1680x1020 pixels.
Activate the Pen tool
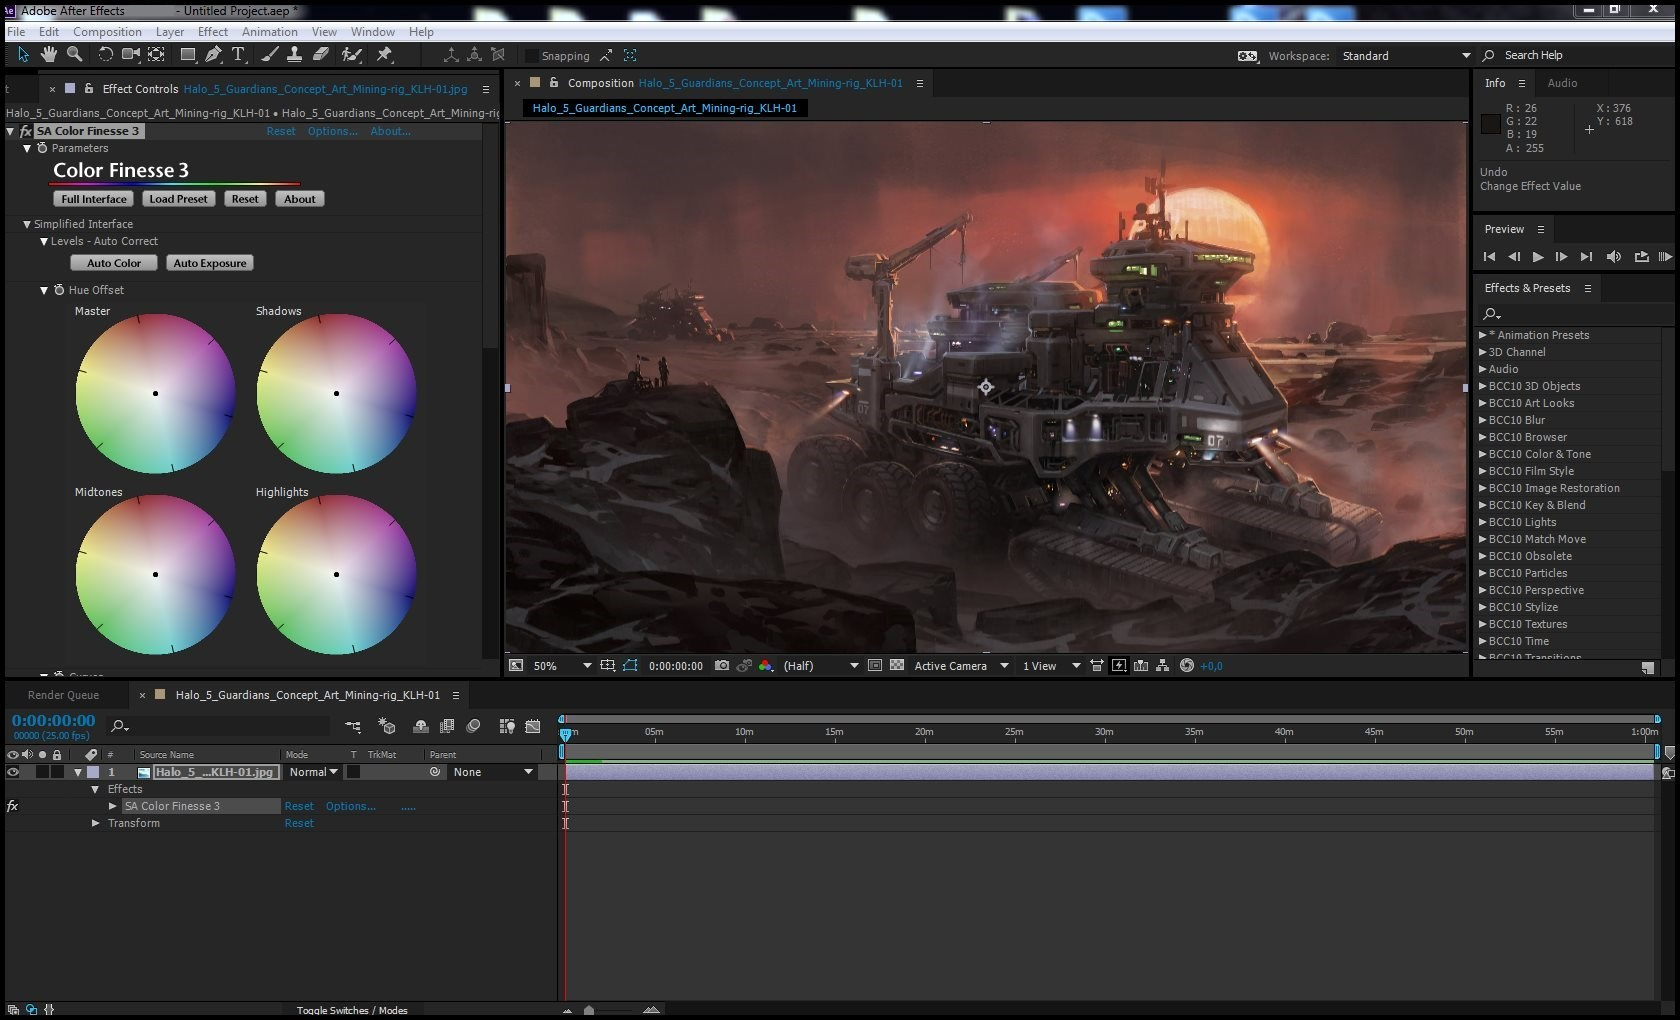tap(213, 55)
